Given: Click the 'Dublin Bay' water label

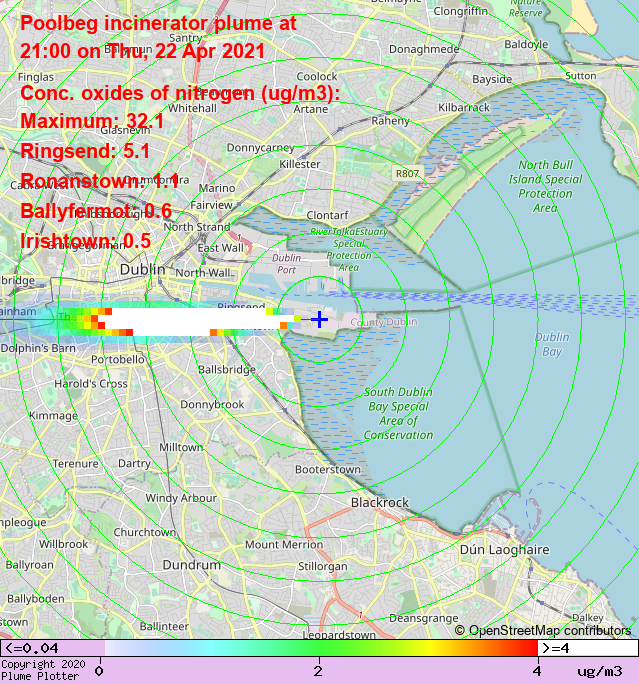Looking at the screenshot, I should [552, 344].
